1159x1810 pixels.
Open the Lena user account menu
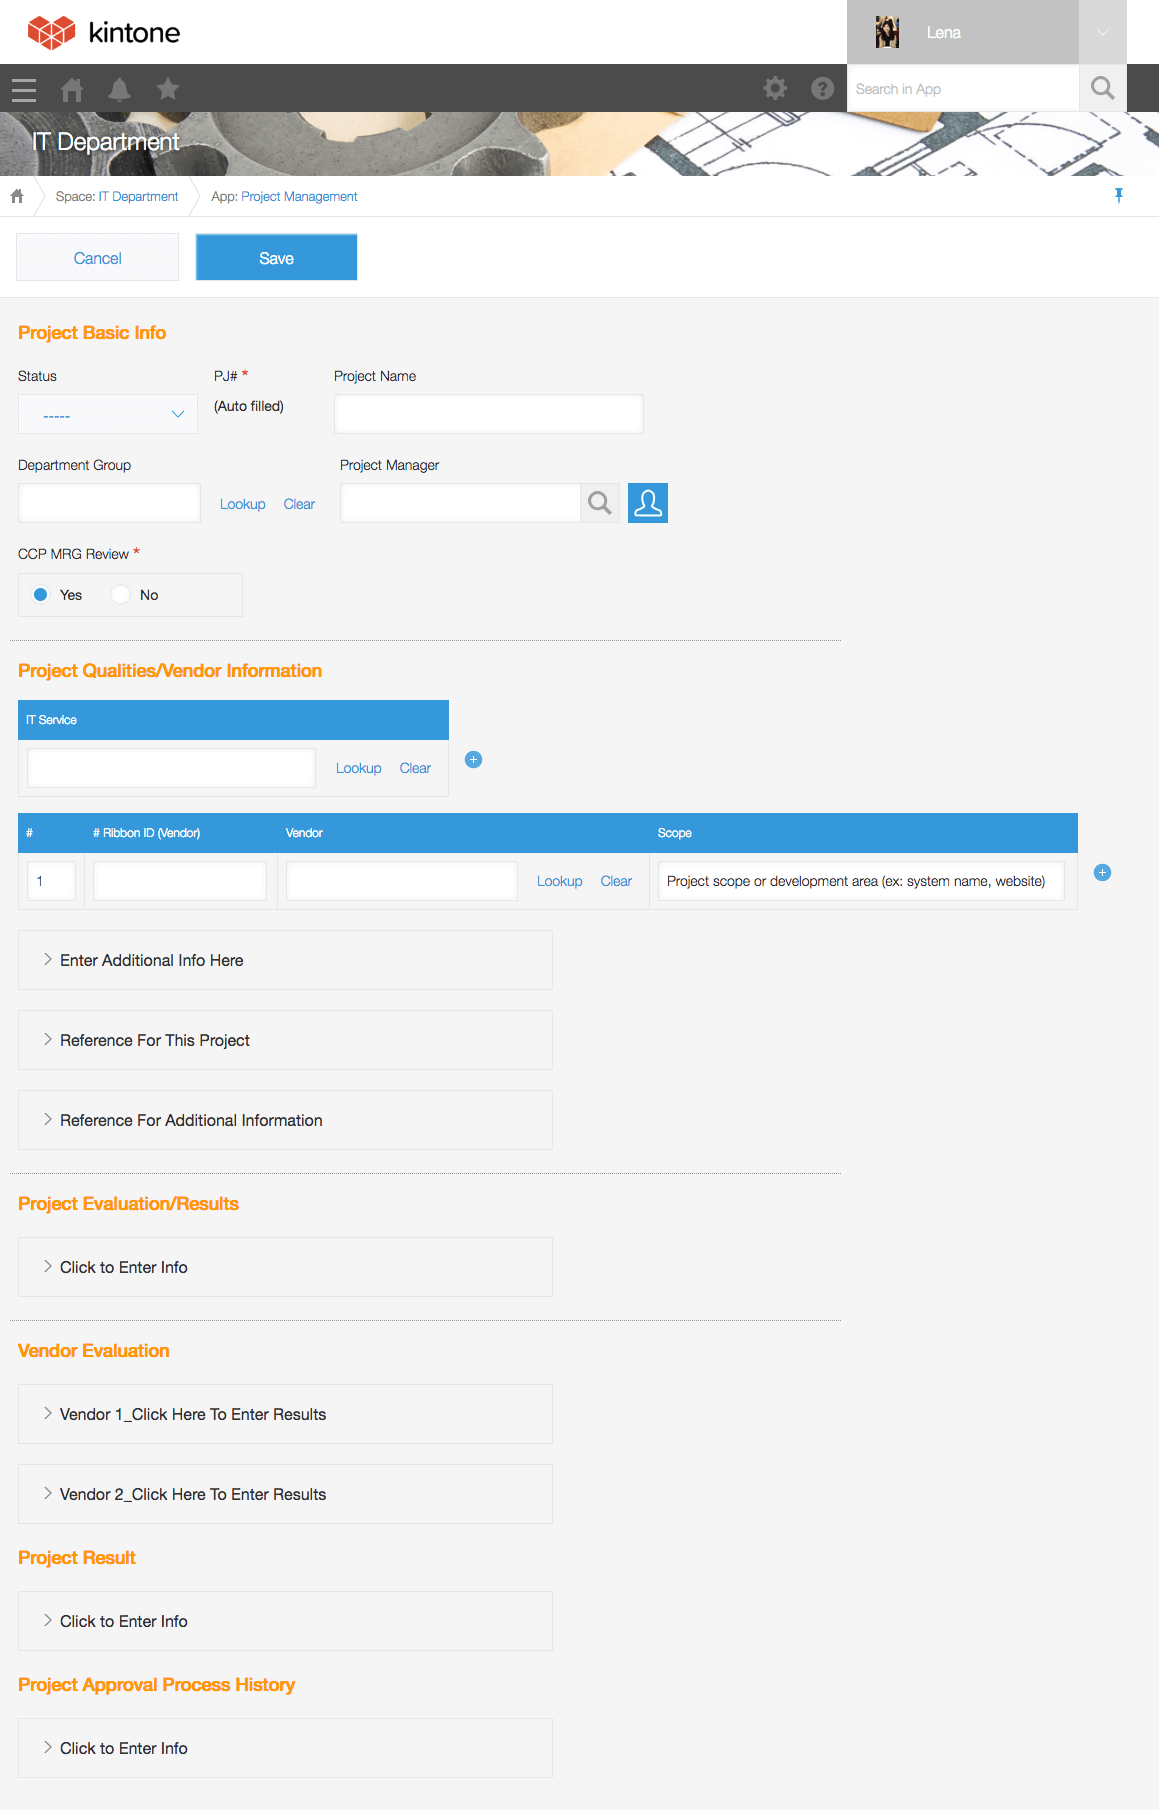(1102, 32)
